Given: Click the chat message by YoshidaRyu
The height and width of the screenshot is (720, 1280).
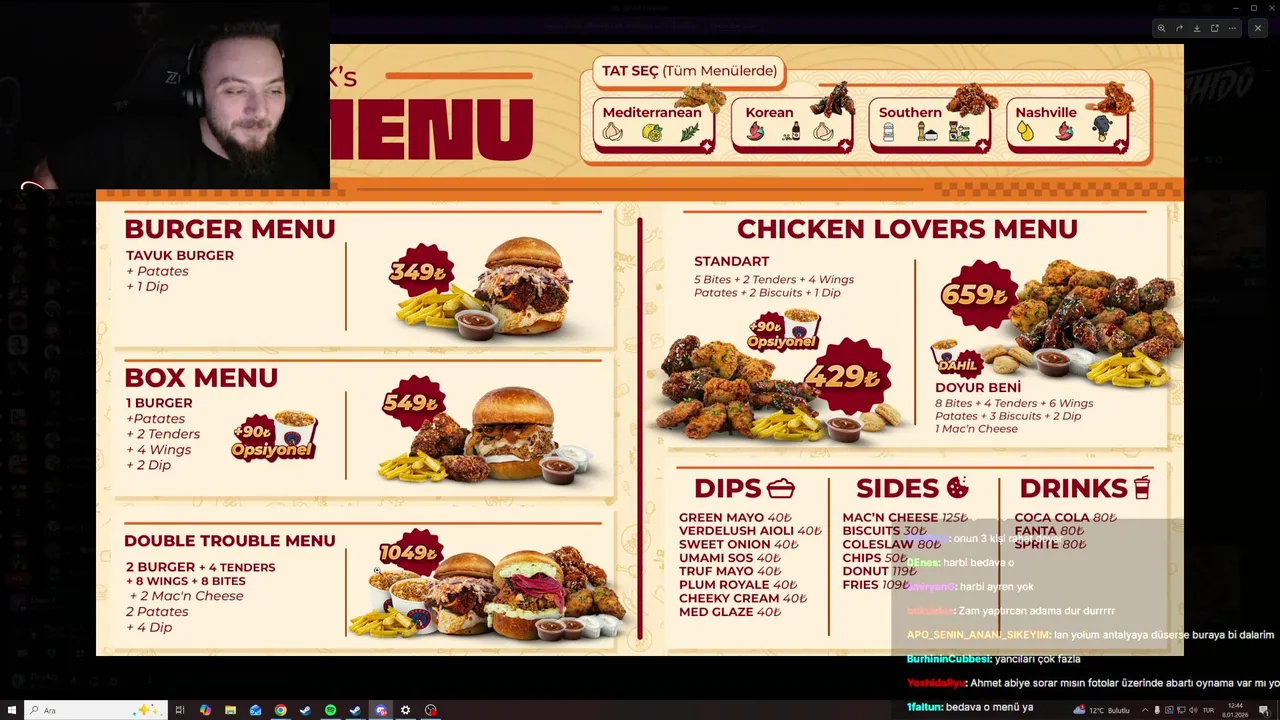Looking at the screenshot, I should (x=1092, y=683).
